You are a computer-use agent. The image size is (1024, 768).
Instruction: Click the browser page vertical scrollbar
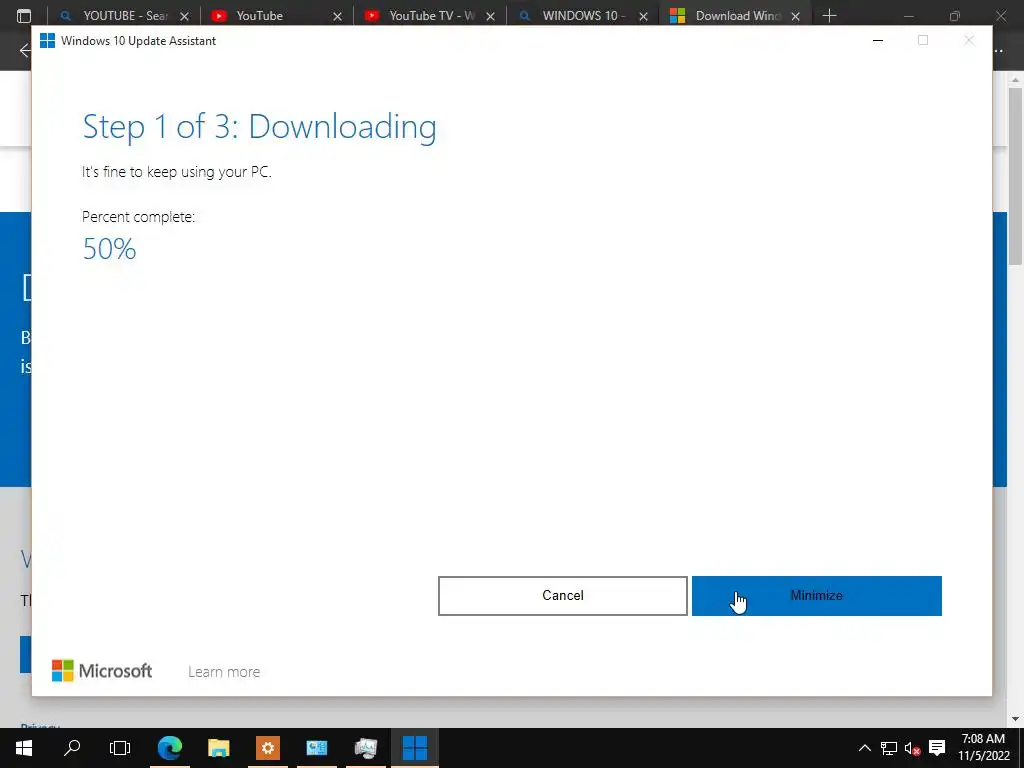1015,176
